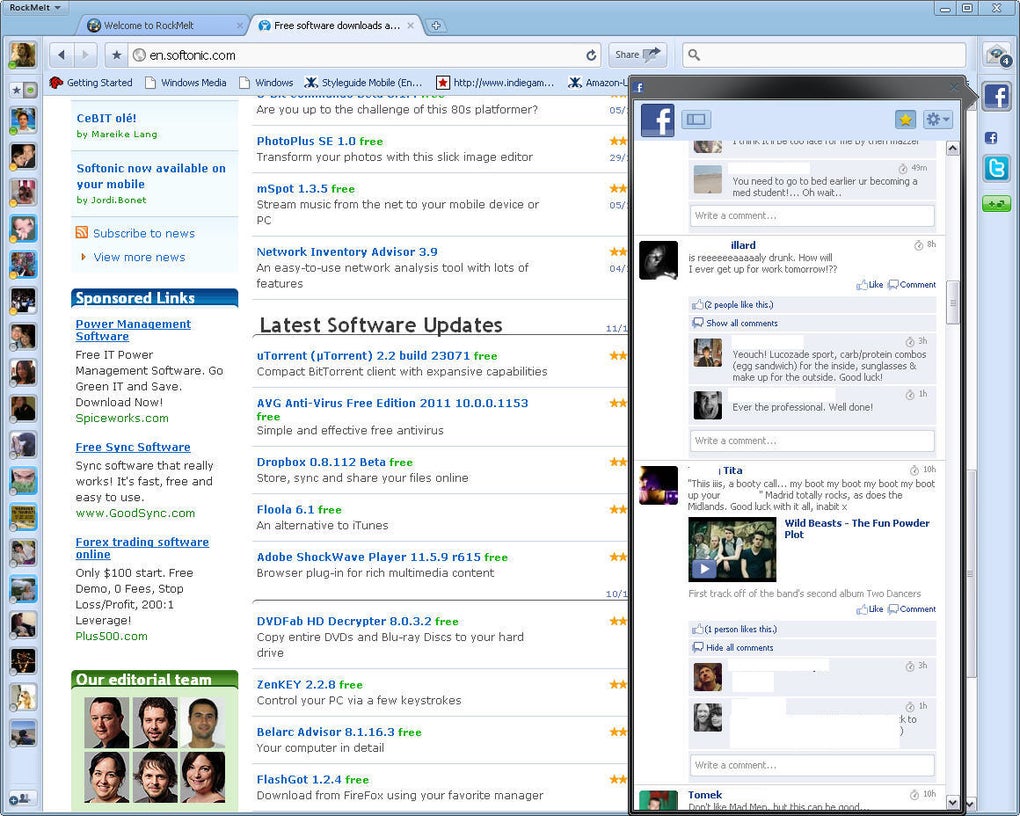Click 'Write a comment' box under illard post
The width and height of the screenshot is (1020, 816).
pos(812,441)
